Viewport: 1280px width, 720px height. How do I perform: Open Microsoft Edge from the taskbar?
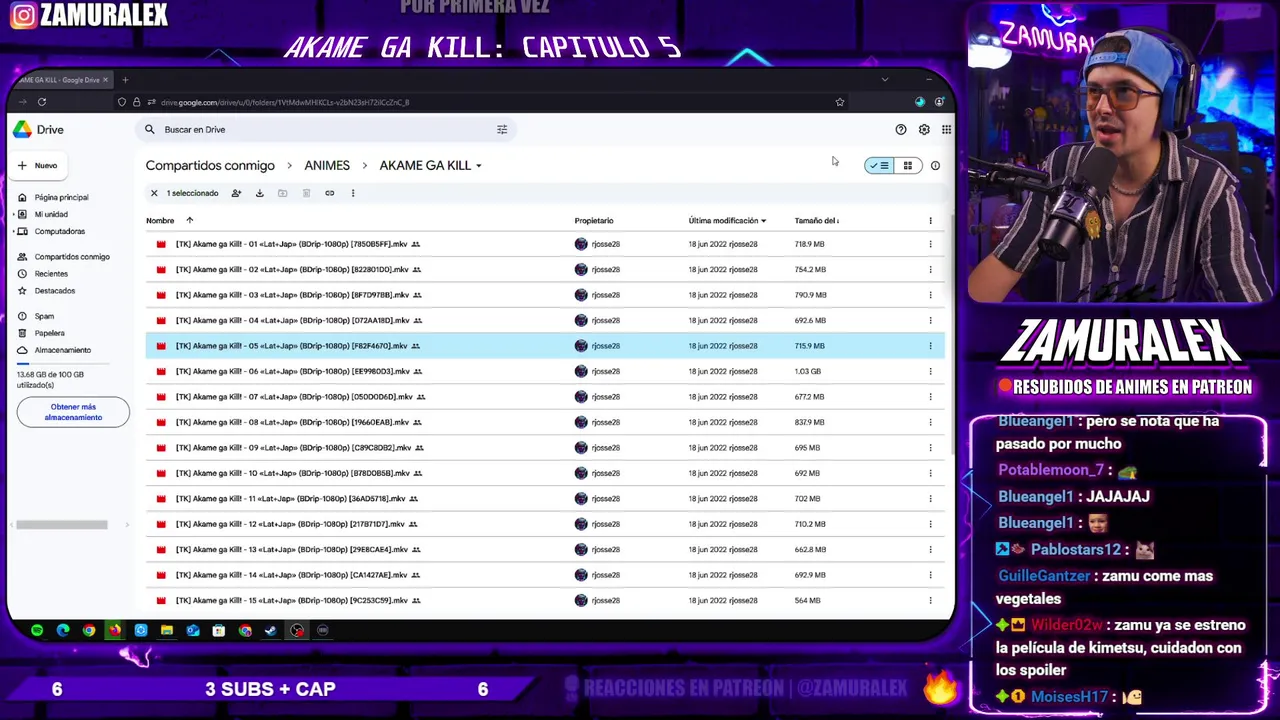63,630
